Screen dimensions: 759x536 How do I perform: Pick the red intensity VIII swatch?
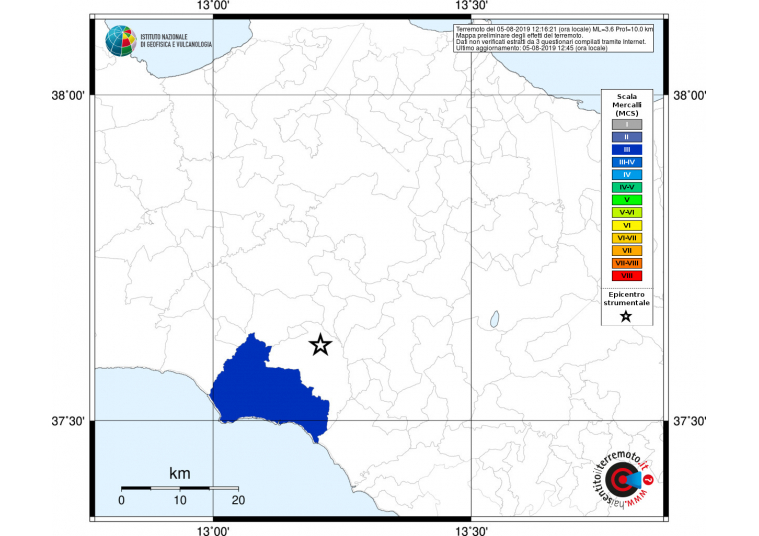[626, 275]
